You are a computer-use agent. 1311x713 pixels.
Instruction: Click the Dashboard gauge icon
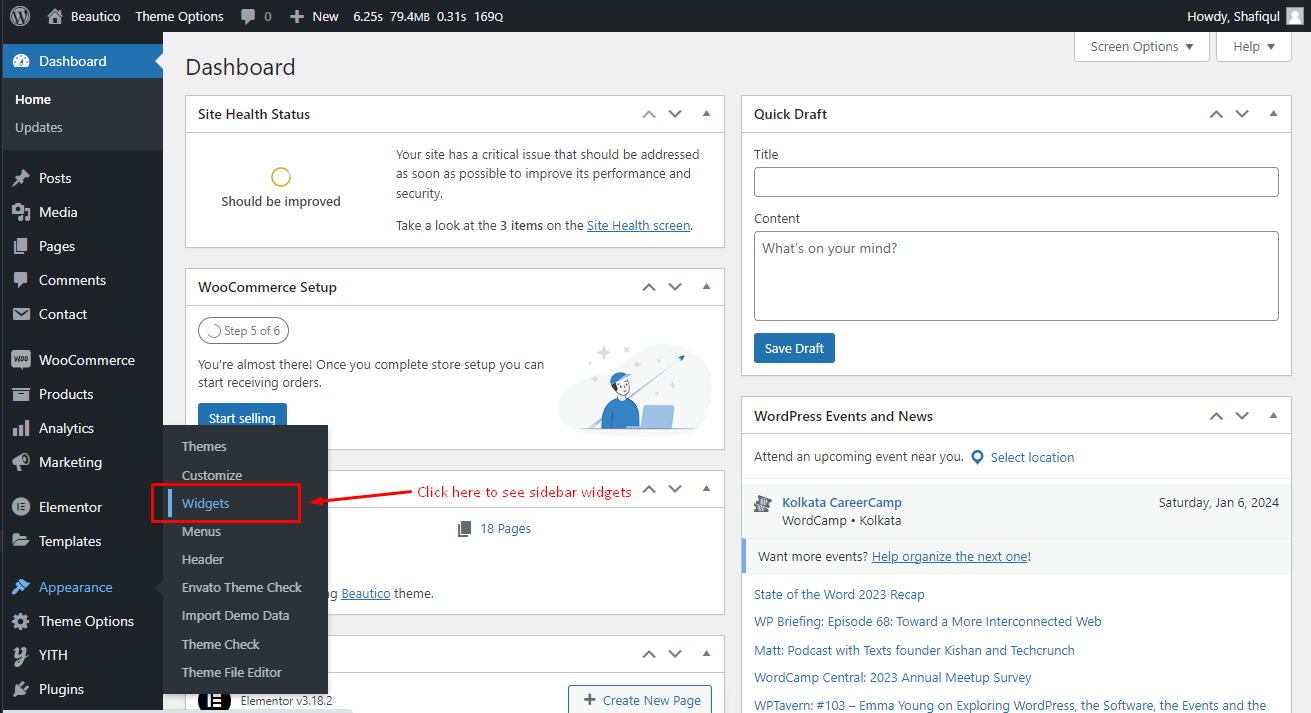[21, 61]
